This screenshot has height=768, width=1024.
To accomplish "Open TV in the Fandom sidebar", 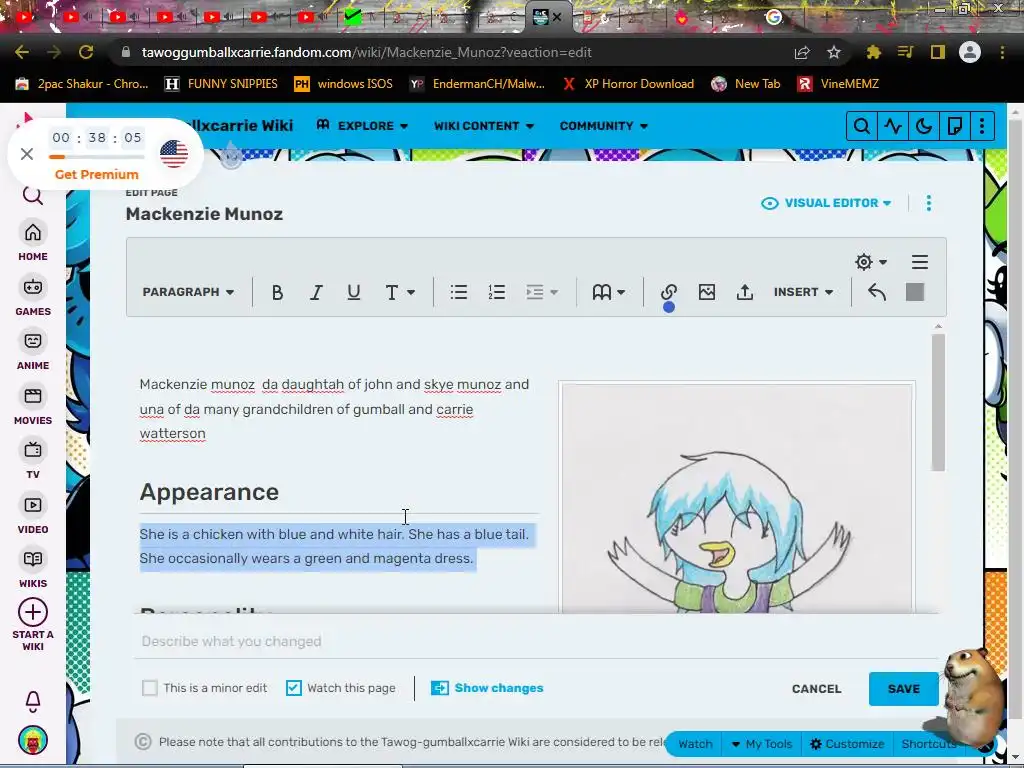I will click(33, 460).
